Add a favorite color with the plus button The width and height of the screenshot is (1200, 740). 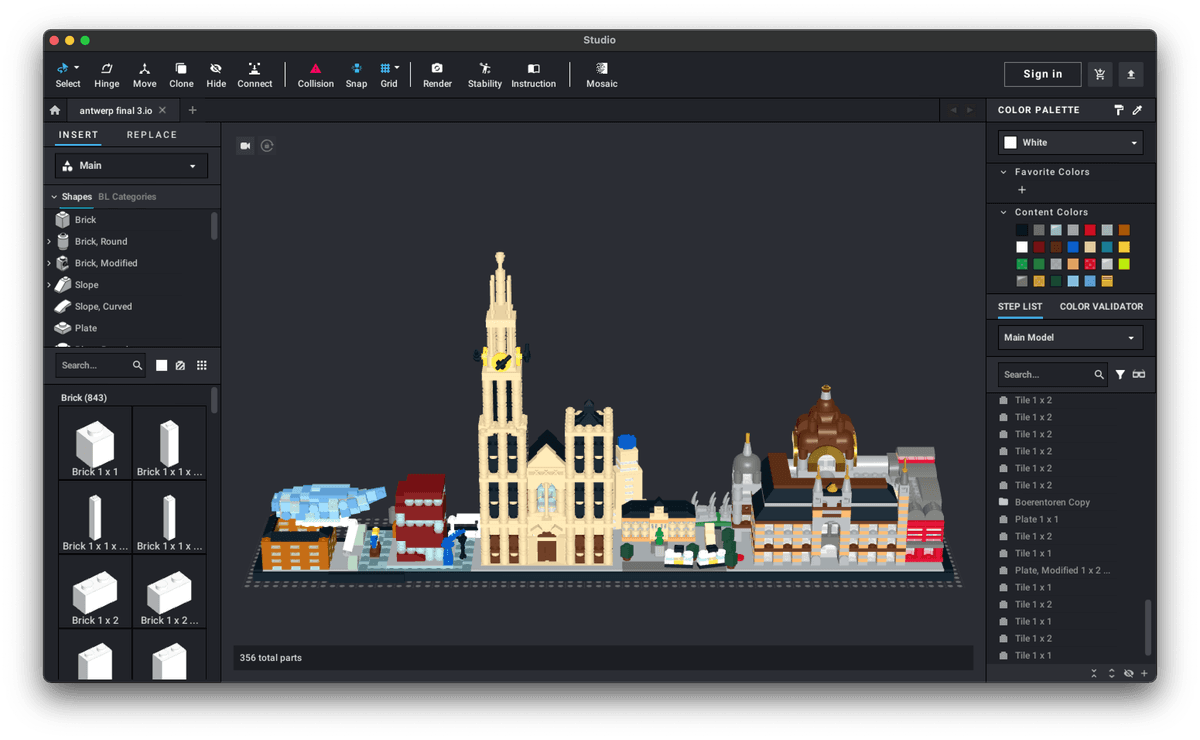[x=1021, y=189]
